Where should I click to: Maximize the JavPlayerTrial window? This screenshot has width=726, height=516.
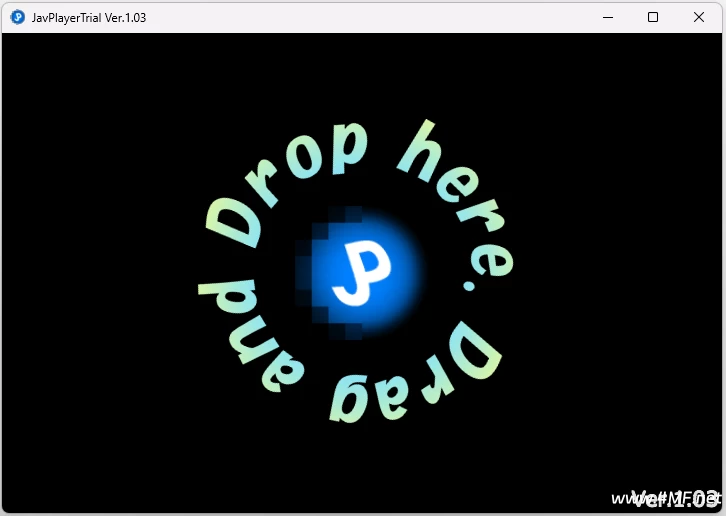[x=653, y=17]
